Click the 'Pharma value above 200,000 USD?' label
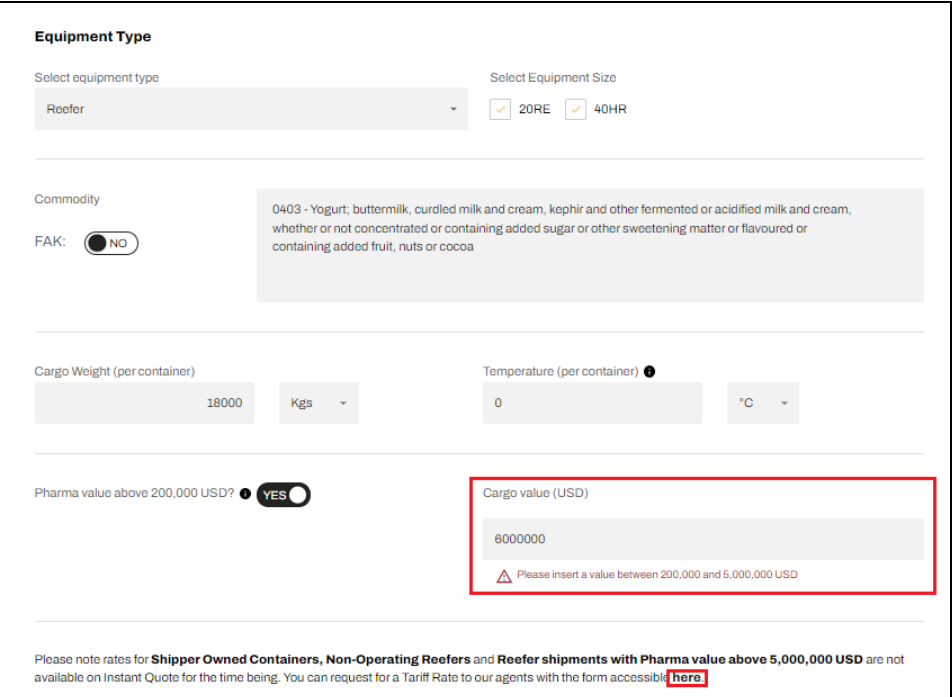 134,493
